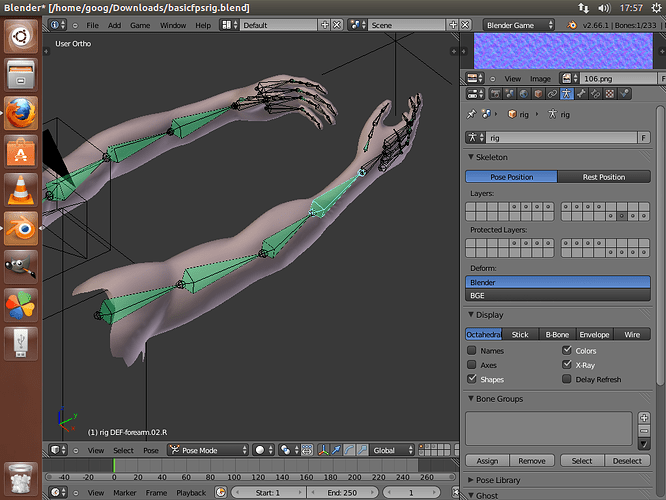The width and height of the screenshot is (666, 500).
Task: Open the Bone properties tab icon
Action: click(x=581, y=94)
